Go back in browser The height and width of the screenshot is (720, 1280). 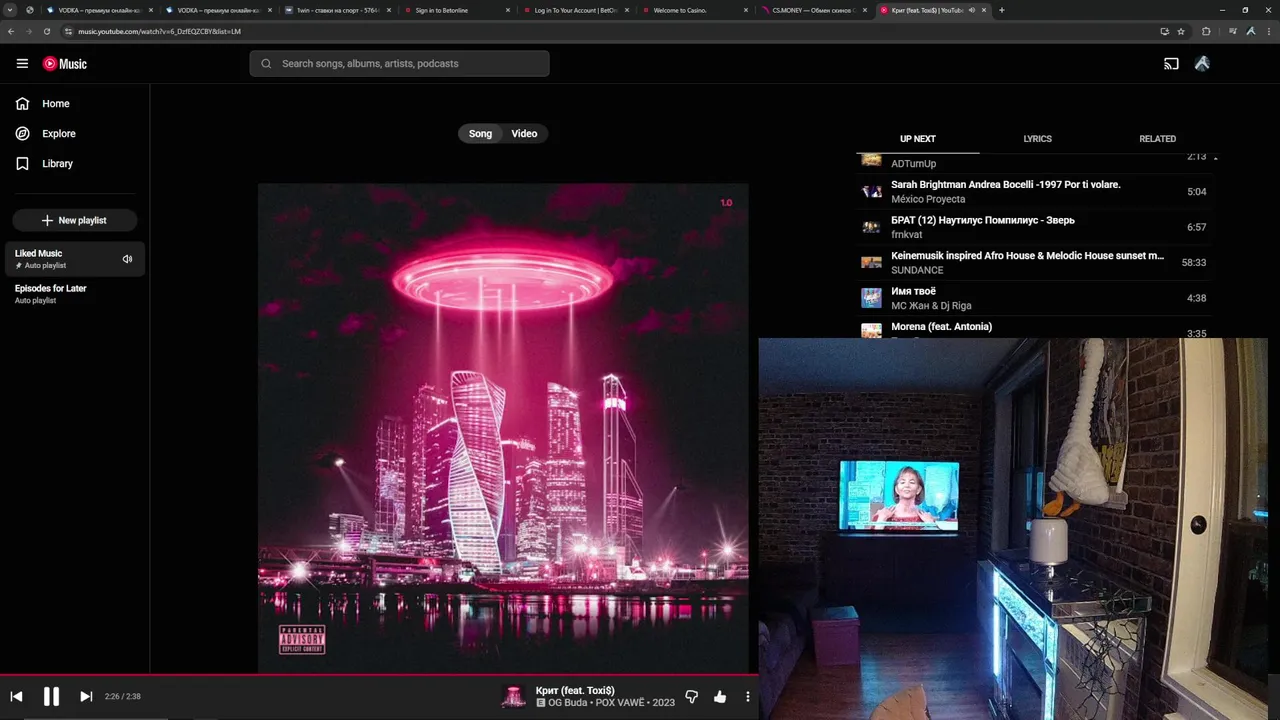pos(11,31)
